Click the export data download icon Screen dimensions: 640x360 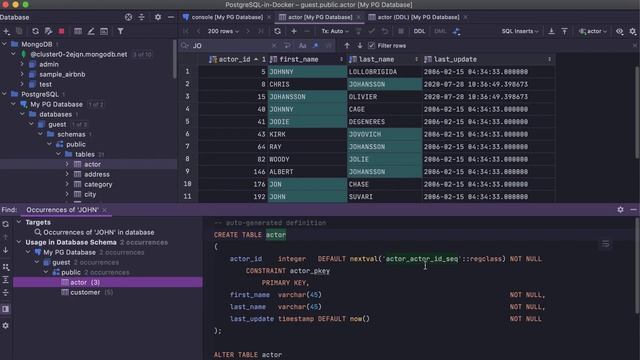551,31
